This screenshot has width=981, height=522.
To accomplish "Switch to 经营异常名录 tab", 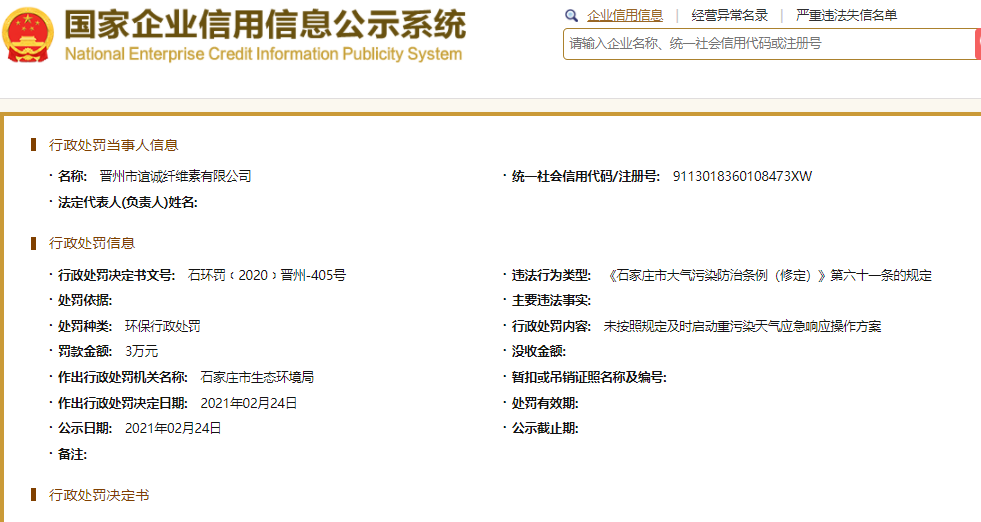I will pyautogui.click(x=729, y=16).
